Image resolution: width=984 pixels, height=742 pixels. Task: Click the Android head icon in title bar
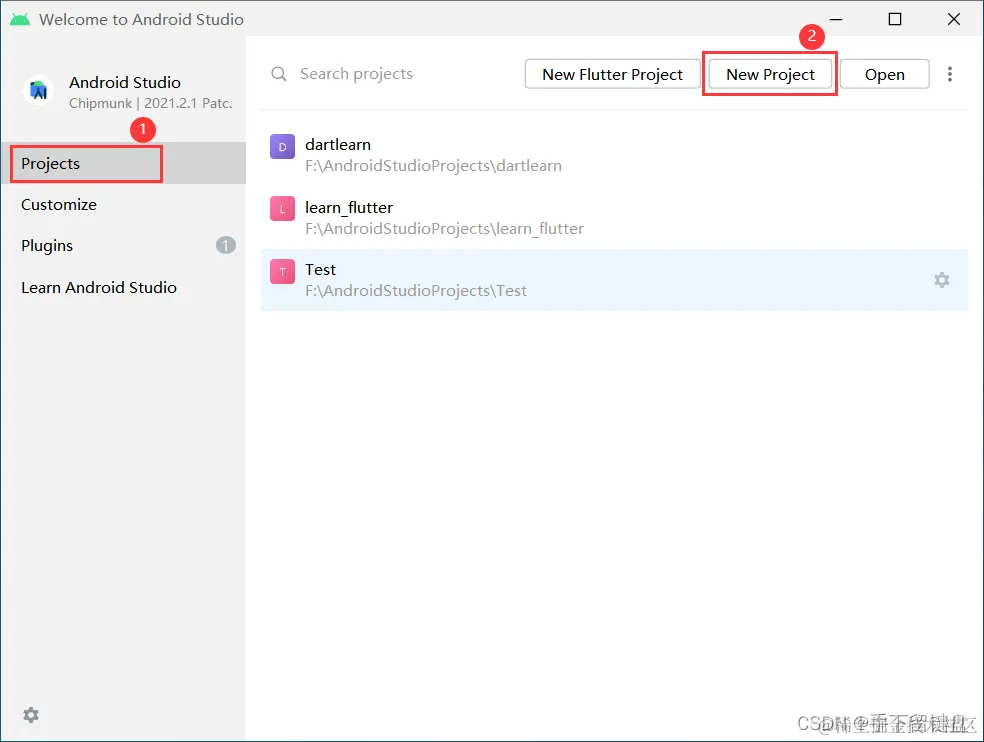coord(20,19)
